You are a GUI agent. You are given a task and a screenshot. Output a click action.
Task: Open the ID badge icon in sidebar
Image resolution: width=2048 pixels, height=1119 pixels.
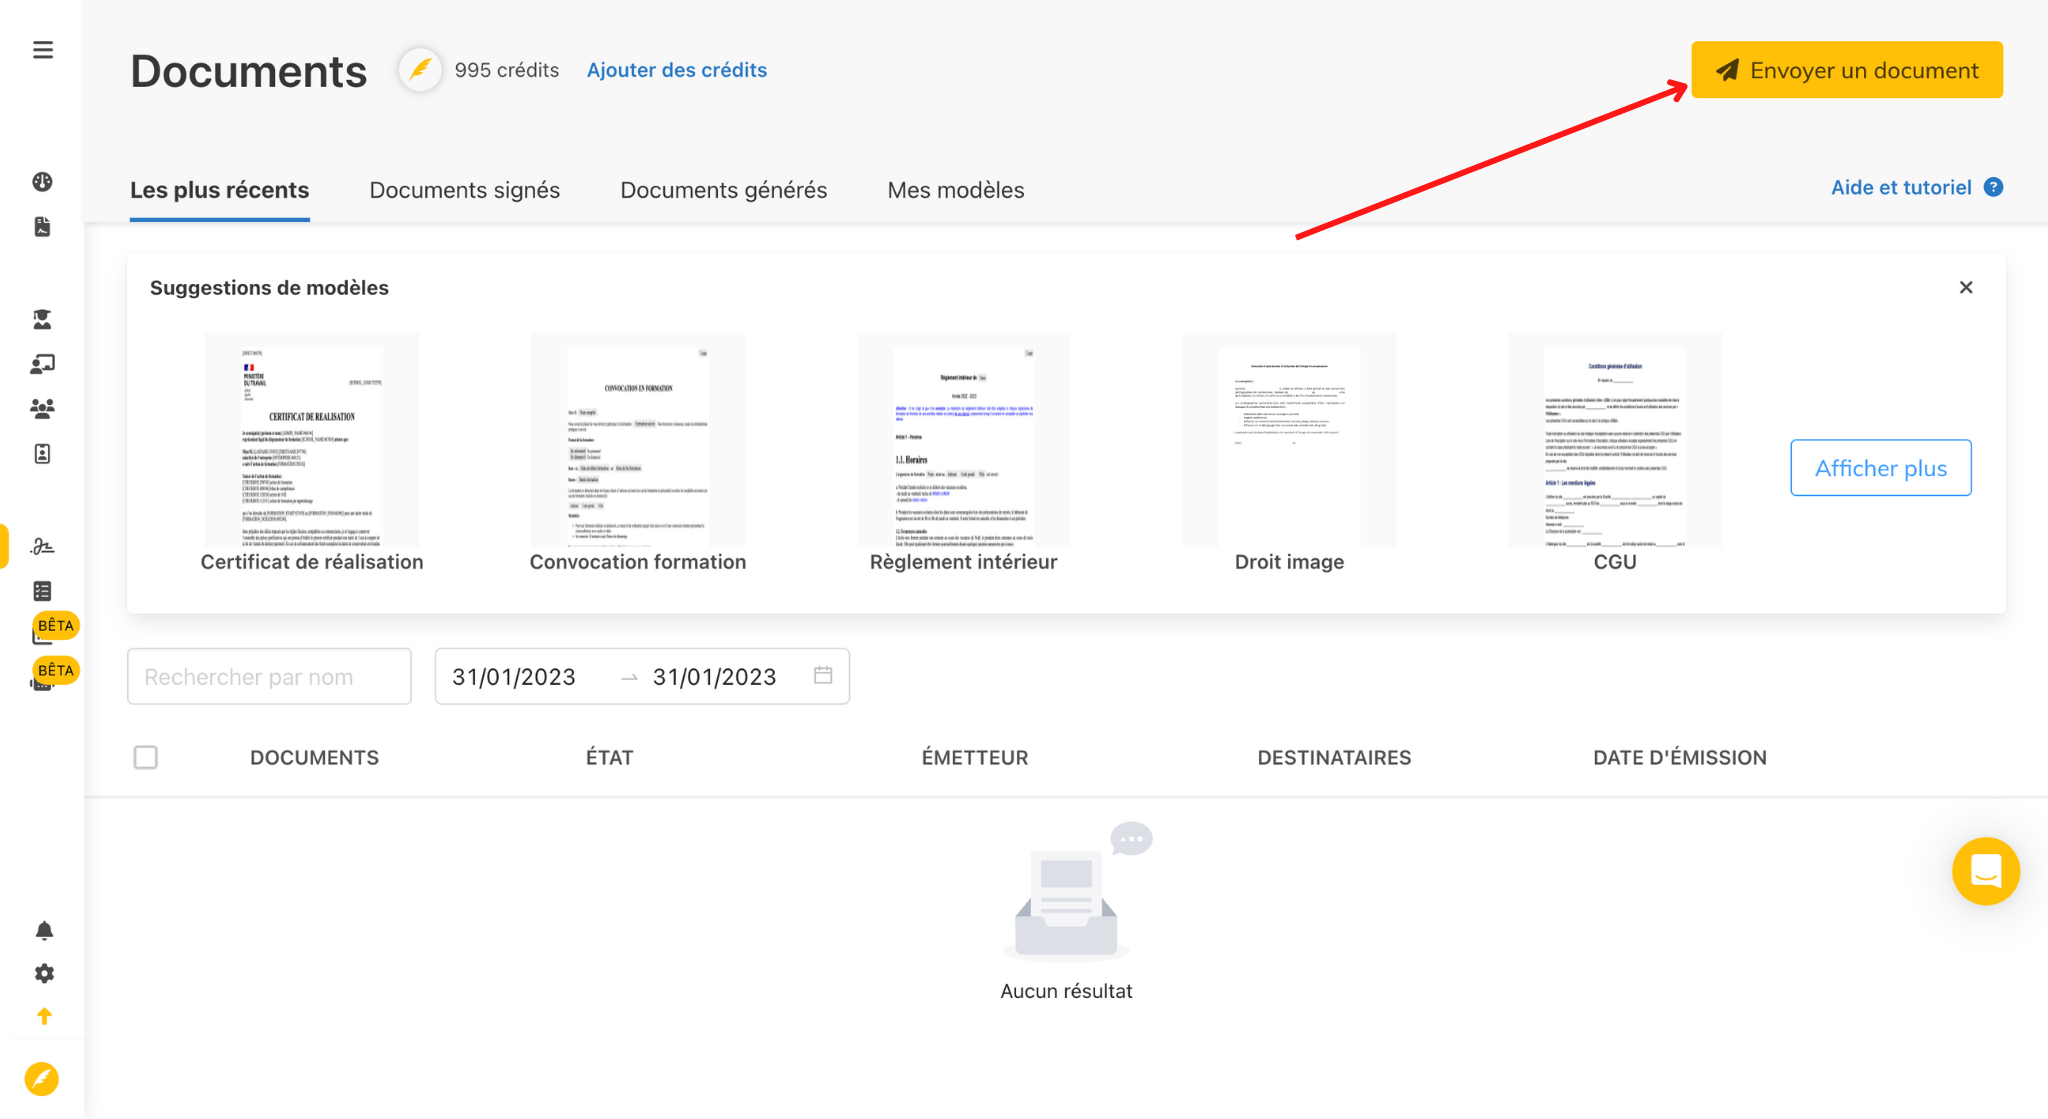(42, 454)
